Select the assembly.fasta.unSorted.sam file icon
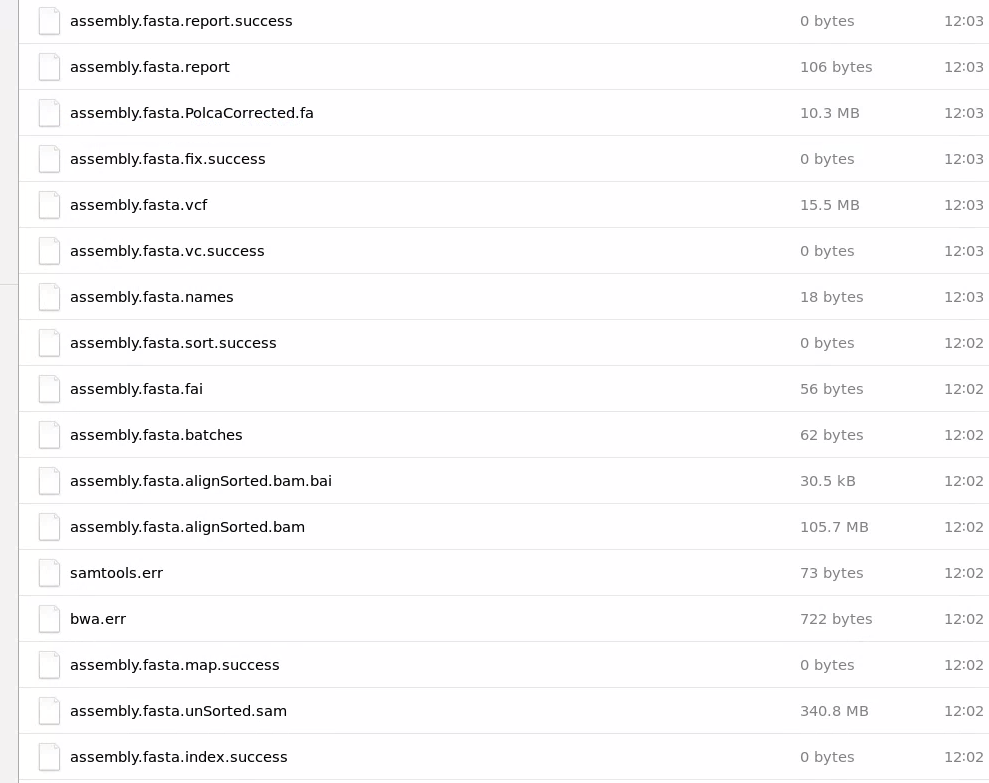 tap(49, 711)
